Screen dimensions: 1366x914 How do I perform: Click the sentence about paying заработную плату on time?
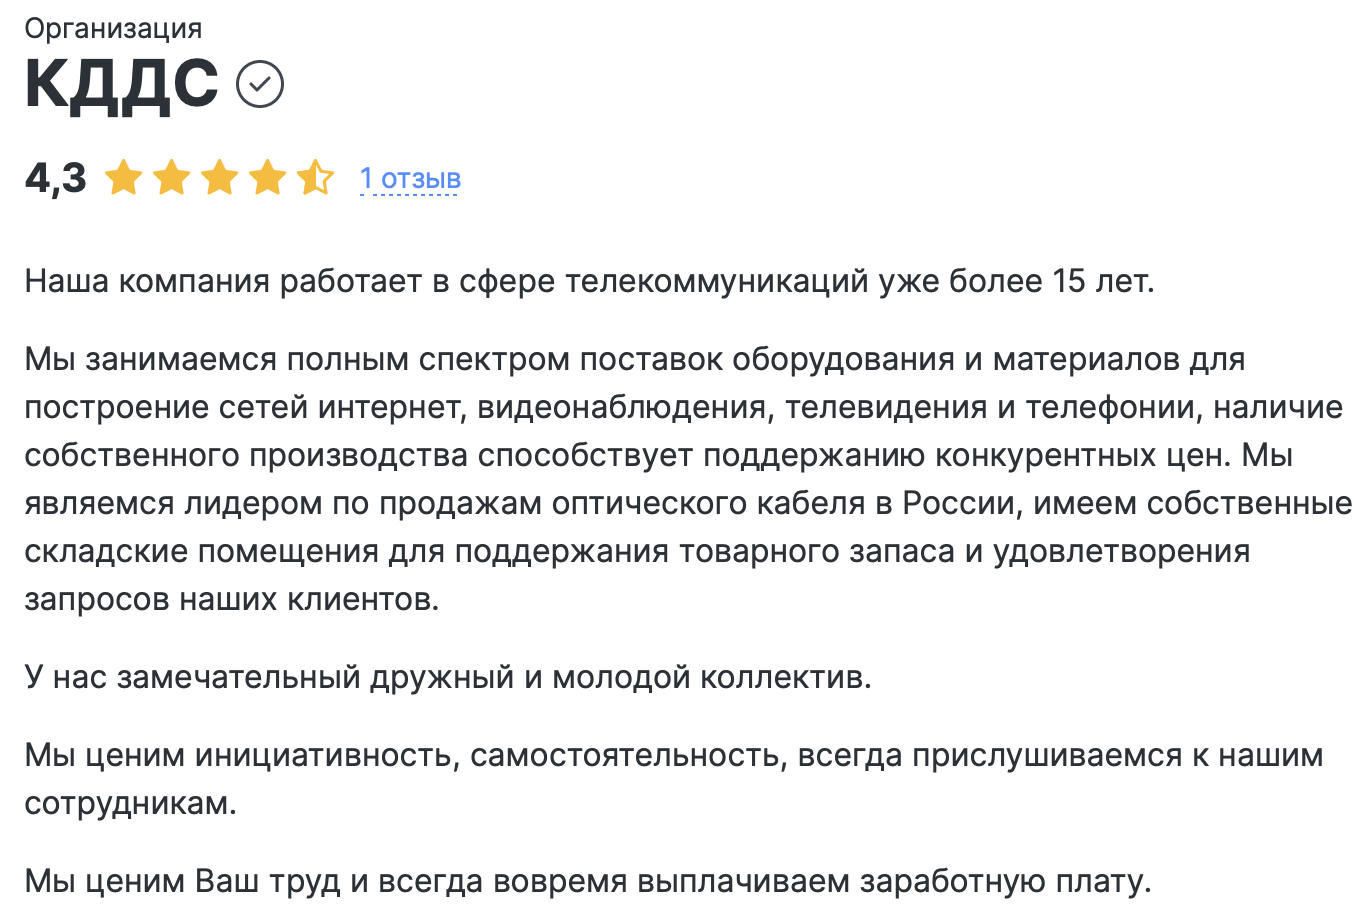click(588, 881)
